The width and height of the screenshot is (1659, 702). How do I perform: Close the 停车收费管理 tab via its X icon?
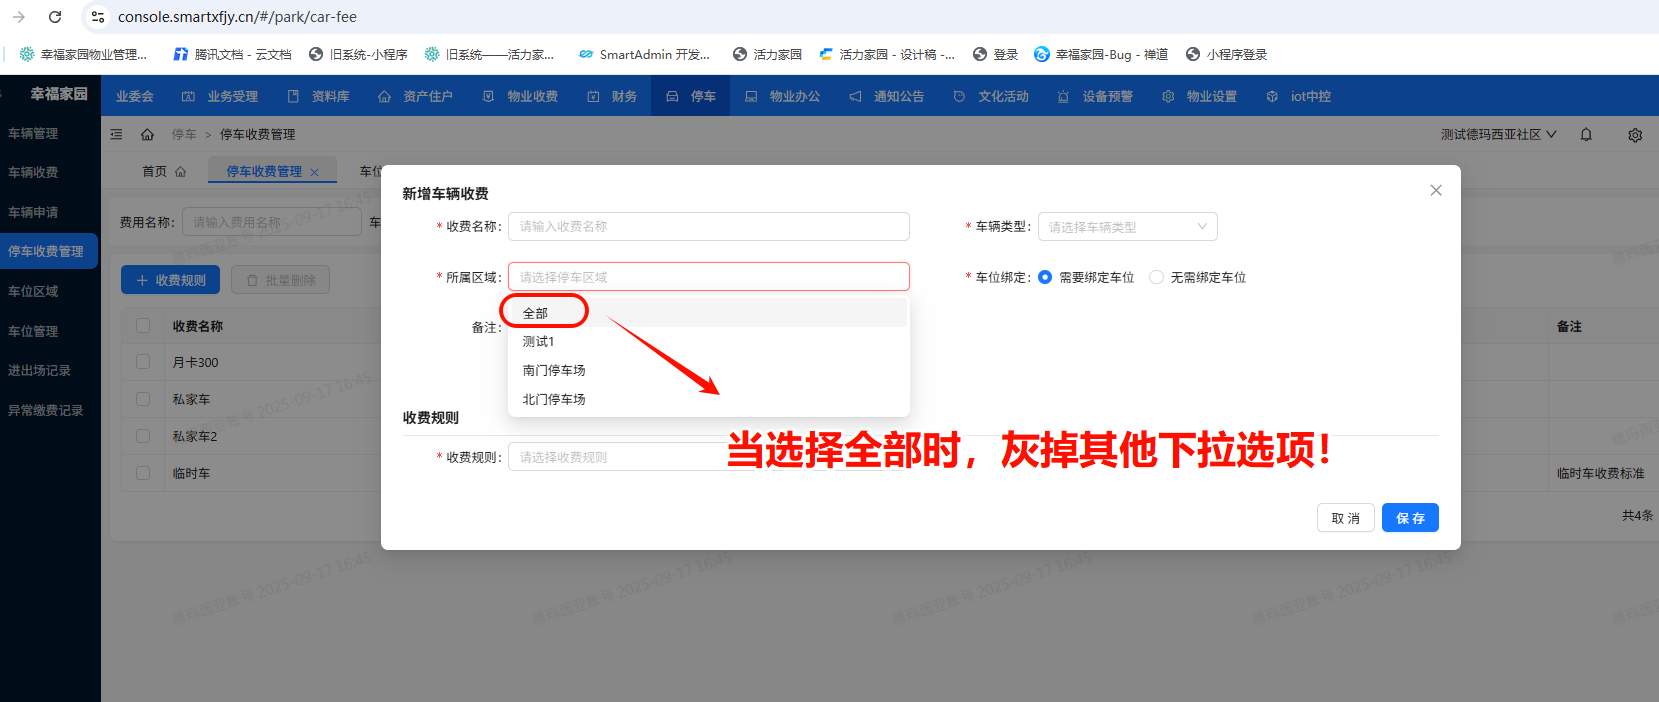coord(314,172)
